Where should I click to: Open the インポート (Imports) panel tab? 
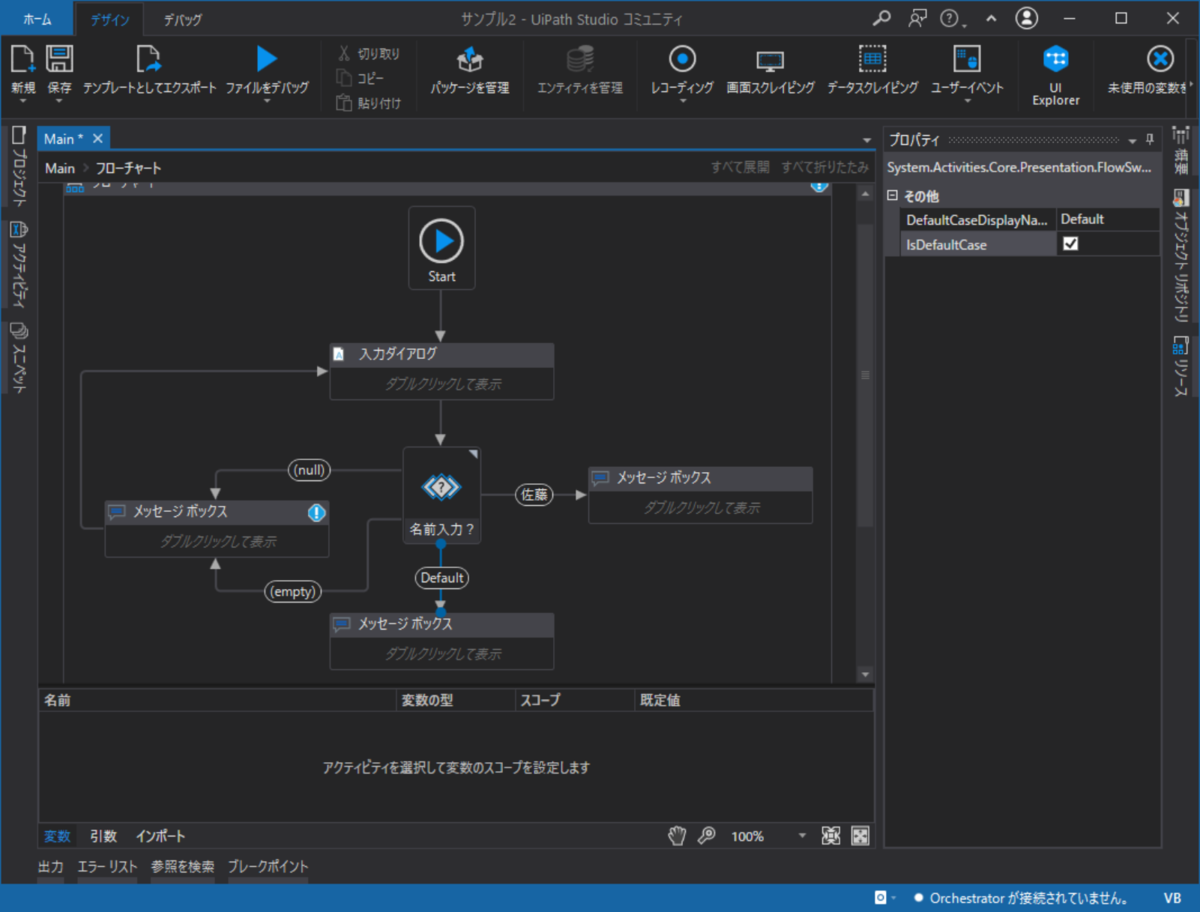coord(161,836)
